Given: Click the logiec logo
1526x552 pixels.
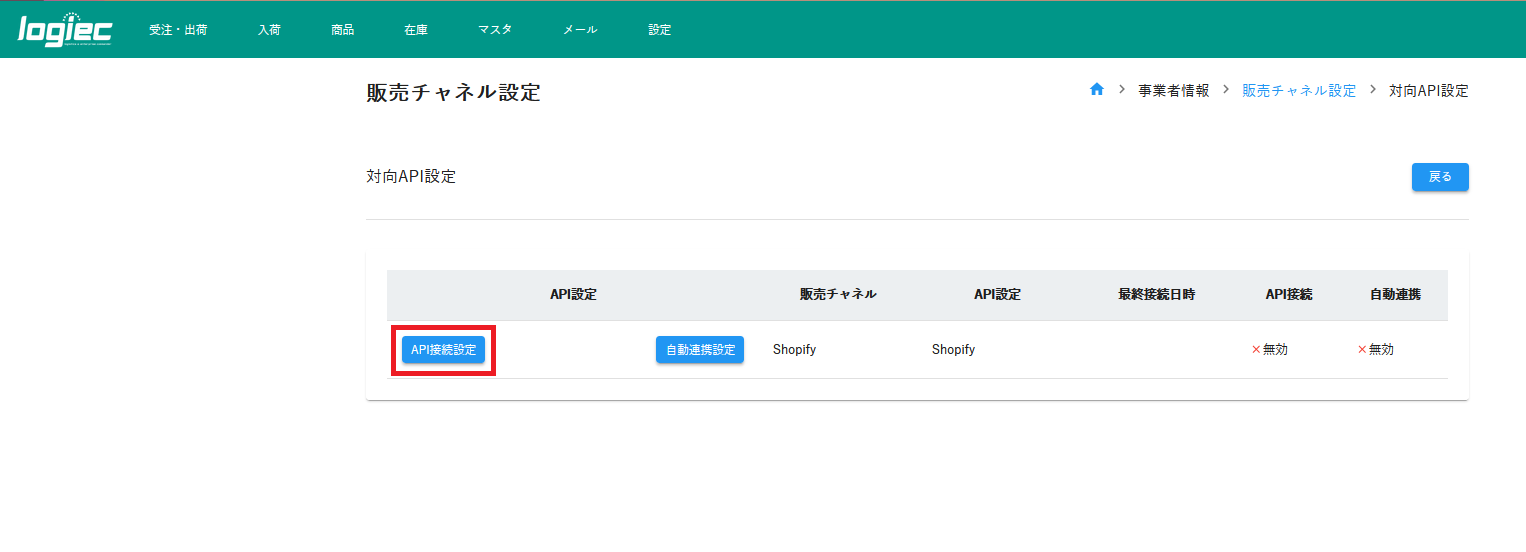Looking at the screenshot, I should click(x=65, y=30).
